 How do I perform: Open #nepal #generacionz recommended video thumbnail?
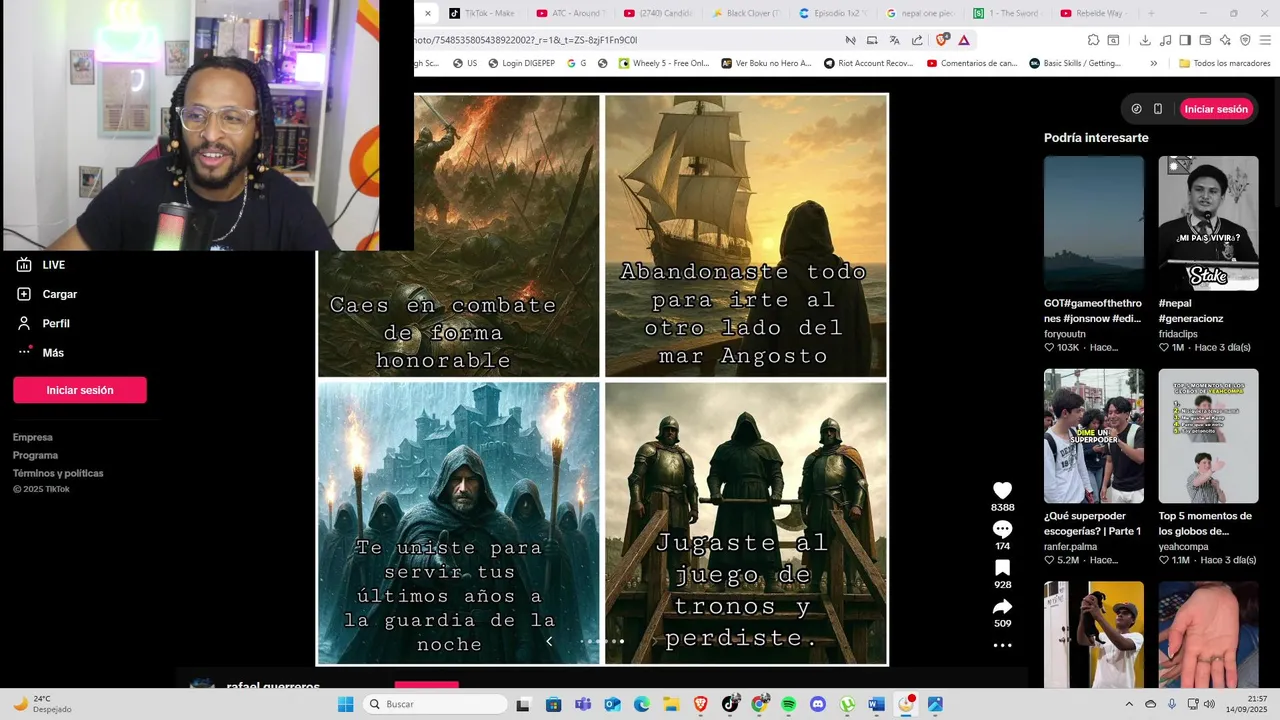(1208, 223)
